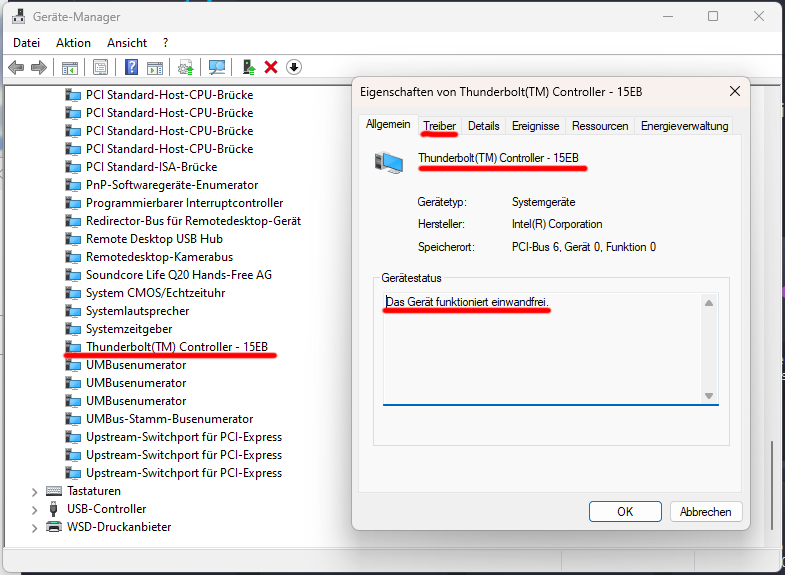Viewport: 785px width, 575px height.
Task: Select Soundcore Life Q20 Hands-Free AG device
Action: (x=178, y=275)
